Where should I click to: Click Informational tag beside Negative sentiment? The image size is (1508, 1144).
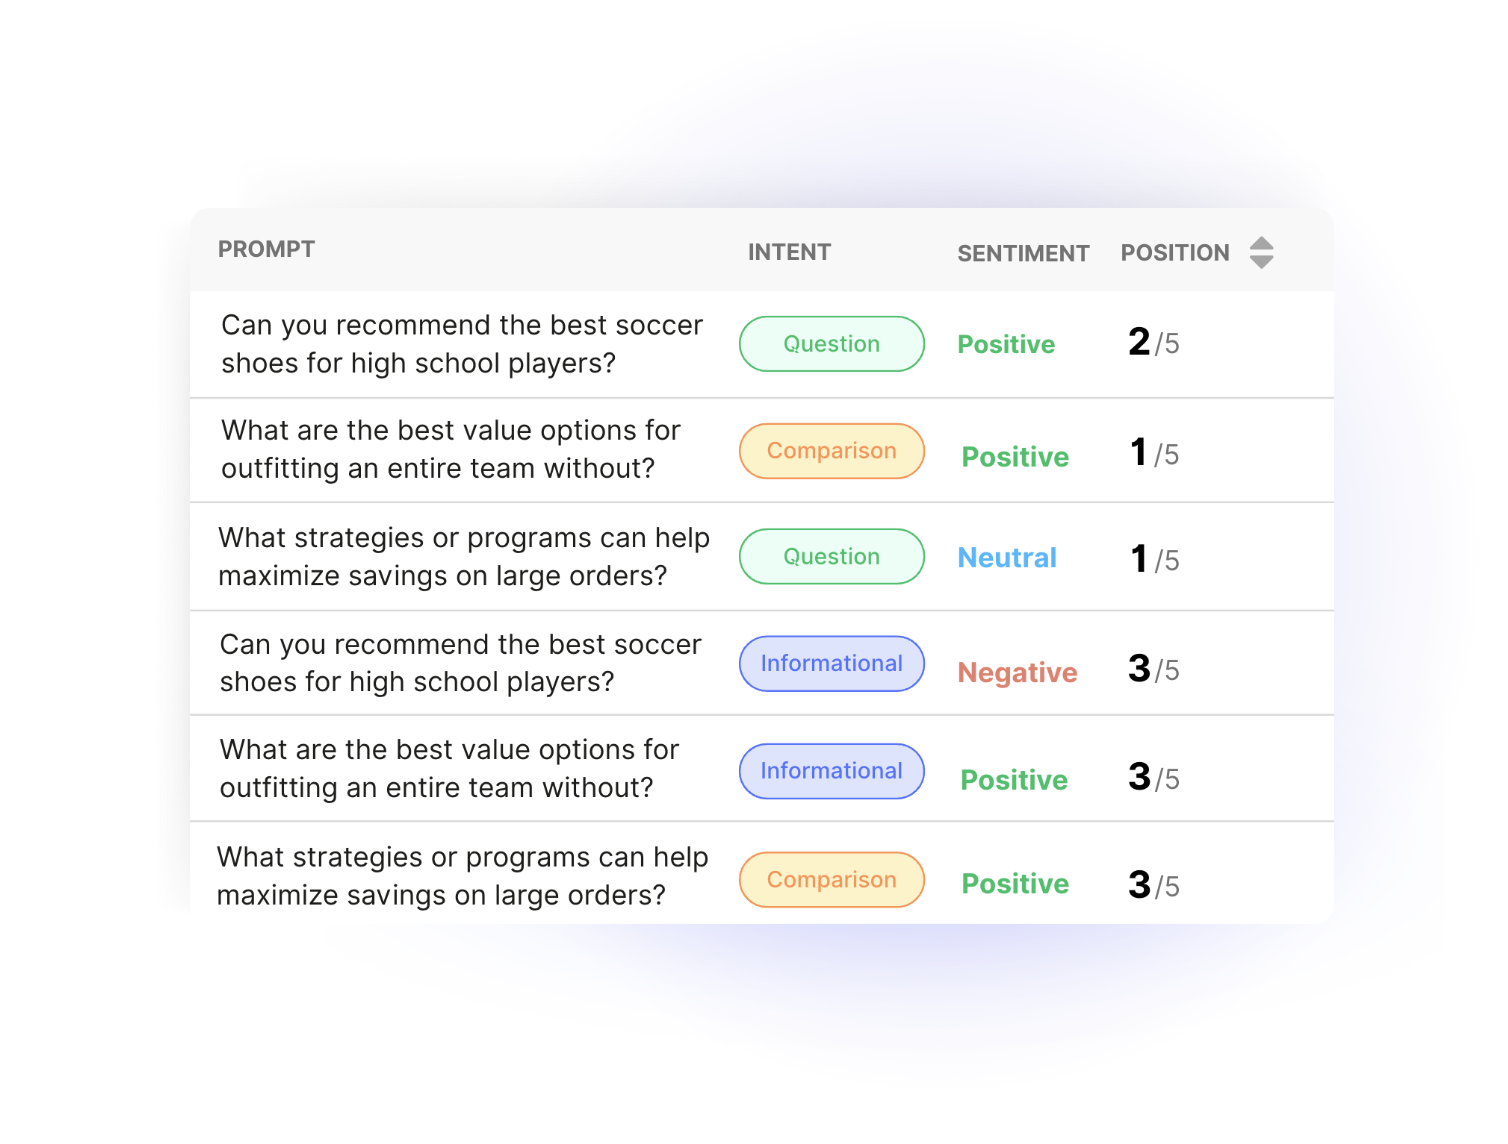832,663
